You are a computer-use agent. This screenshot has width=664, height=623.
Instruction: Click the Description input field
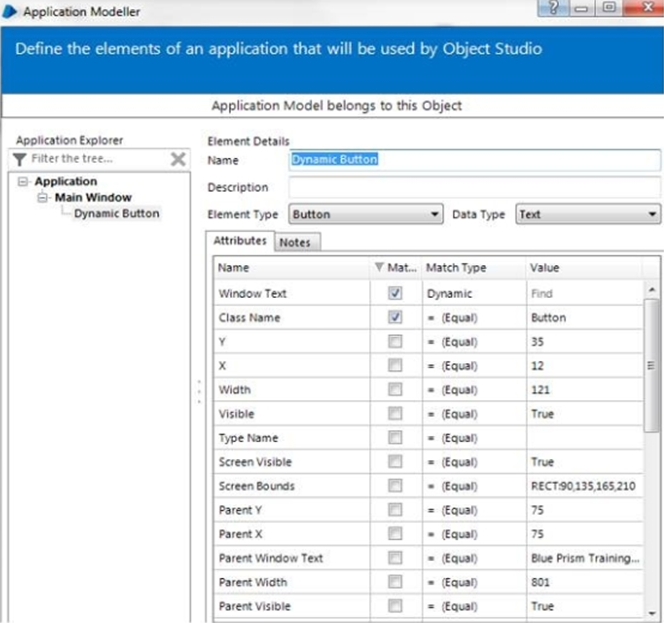[x=474, y=187]
